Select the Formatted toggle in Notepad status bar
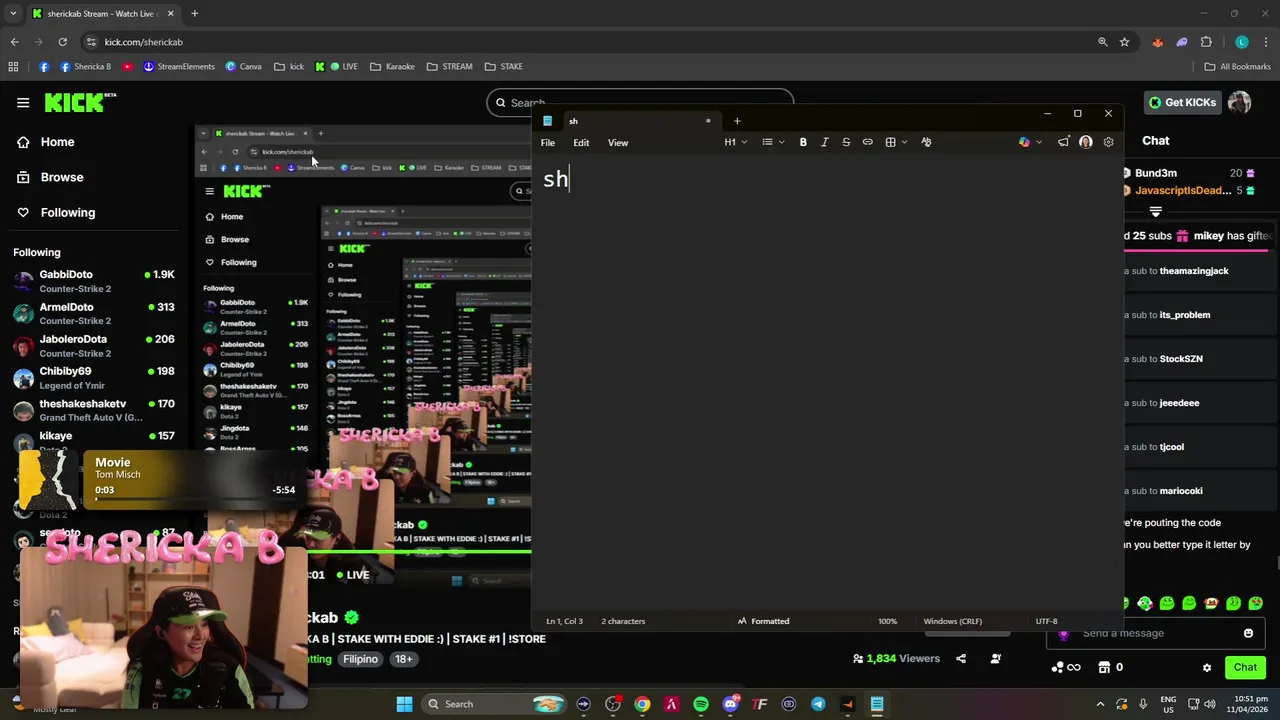 click(764, 621)
